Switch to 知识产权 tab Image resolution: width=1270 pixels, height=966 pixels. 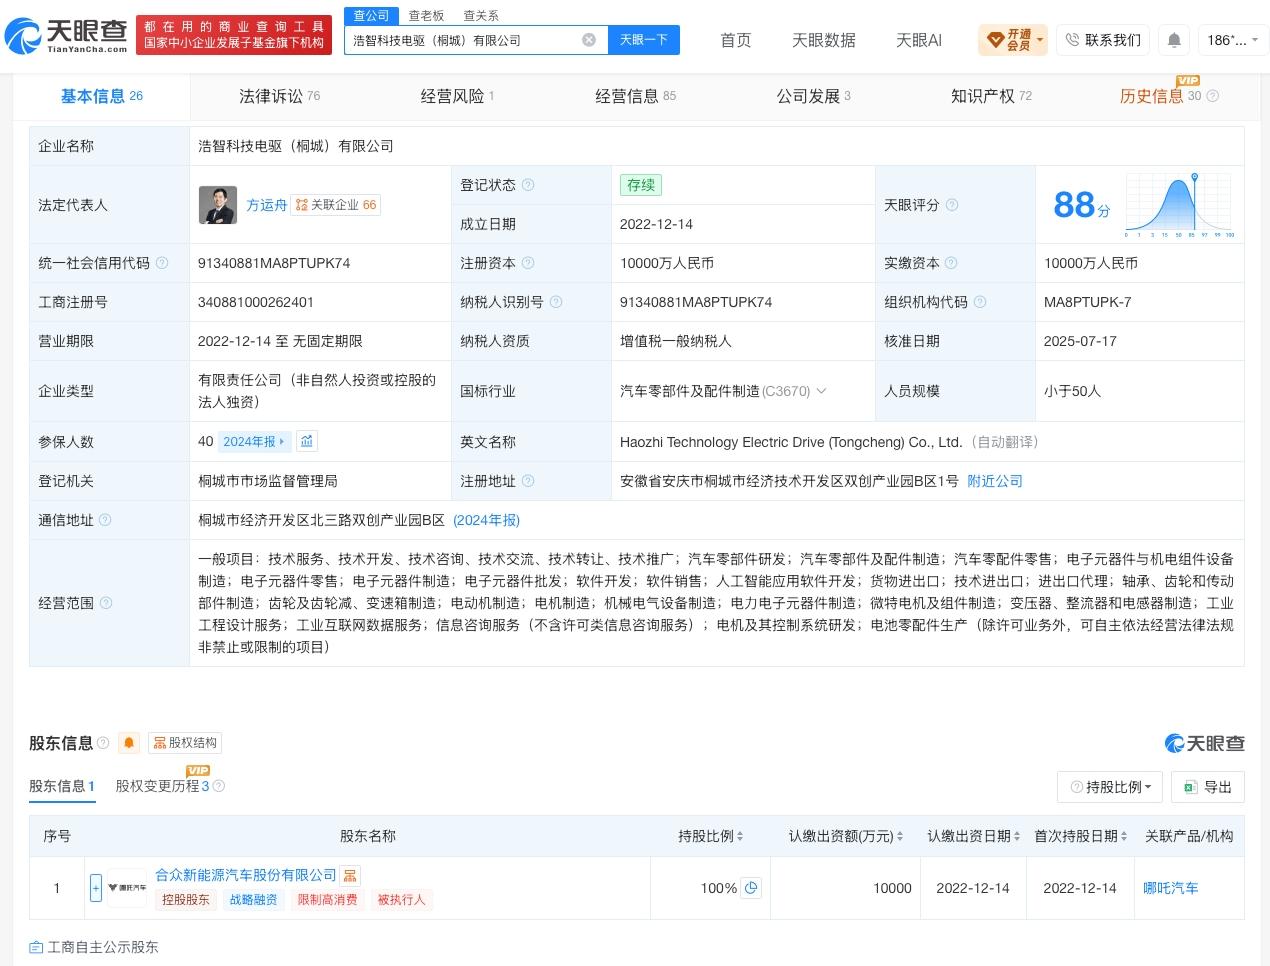click(x=991, y=96)
